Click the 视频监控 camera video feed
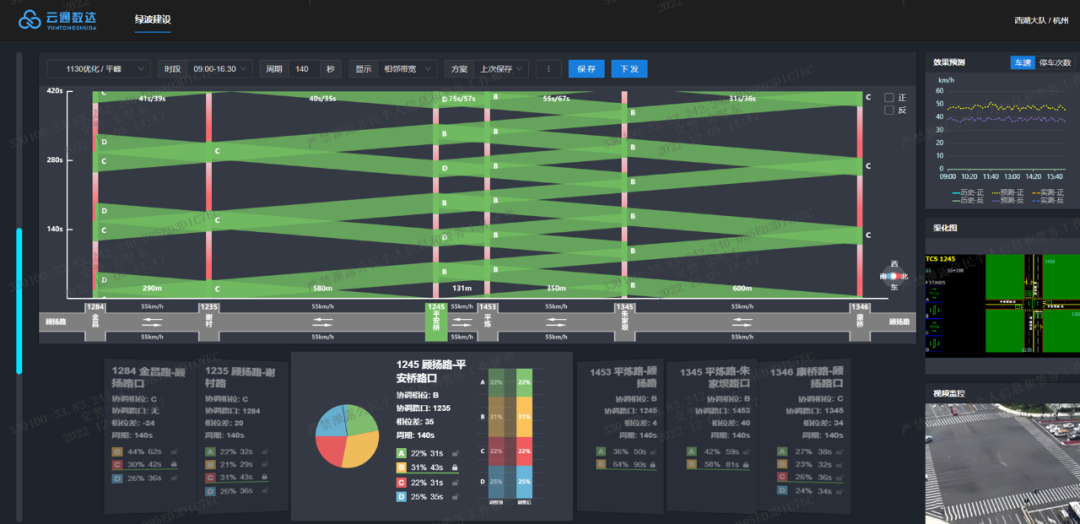 pos(1002,463)
